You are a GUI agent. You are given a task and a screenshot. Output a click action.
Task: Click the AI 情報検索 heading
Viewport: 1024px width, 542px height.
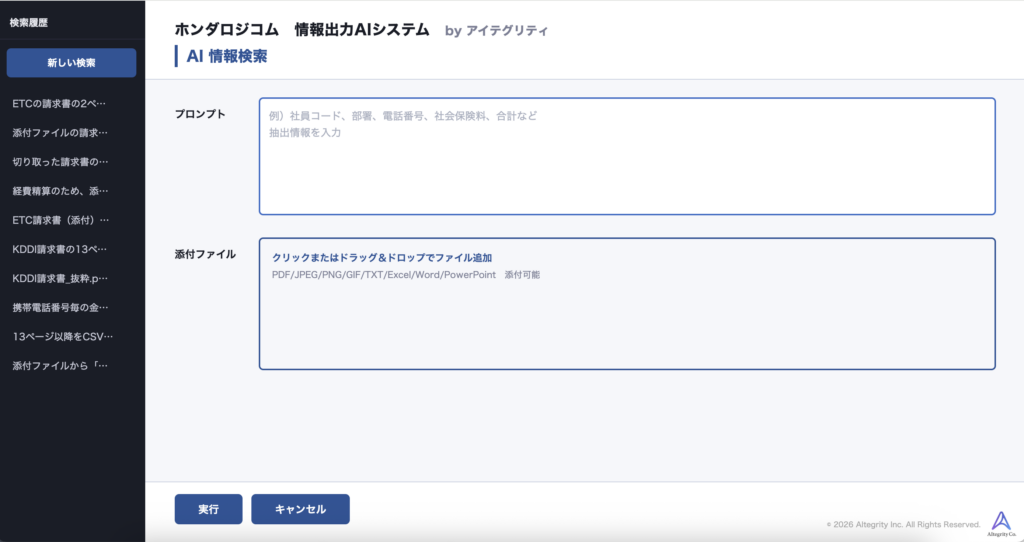227,56
